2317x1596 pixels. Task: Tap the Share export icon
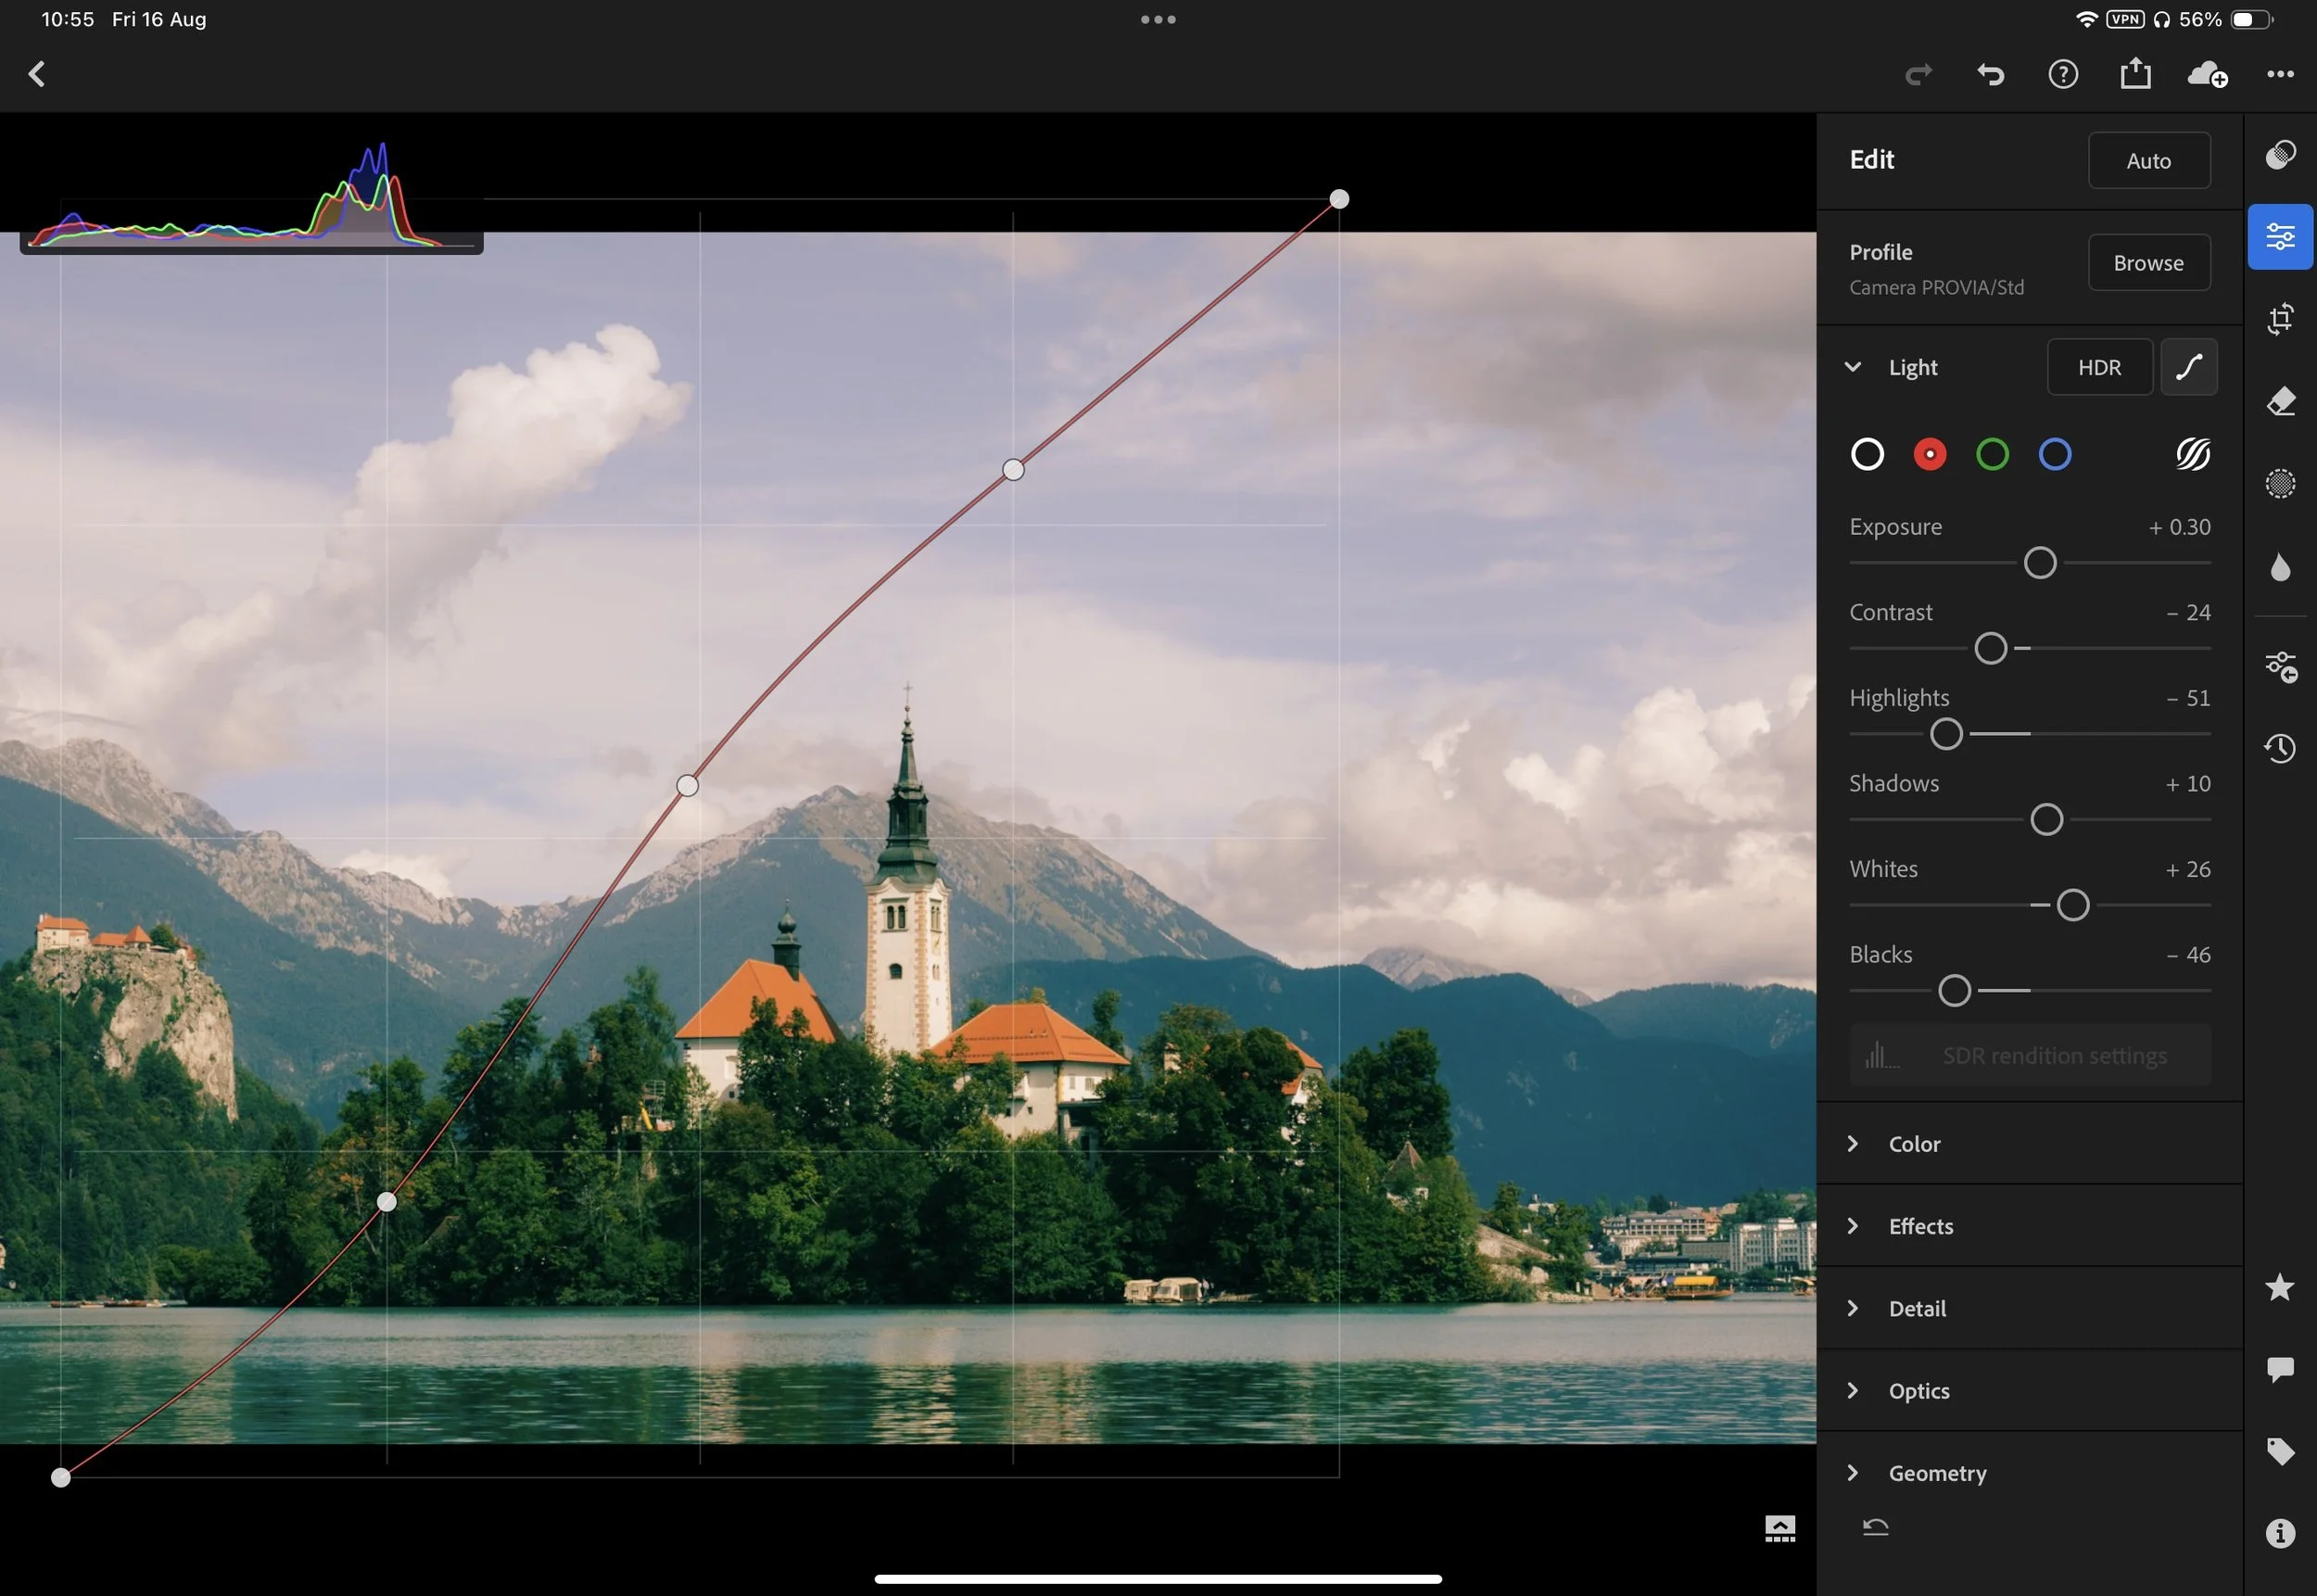click(2135, 74)
